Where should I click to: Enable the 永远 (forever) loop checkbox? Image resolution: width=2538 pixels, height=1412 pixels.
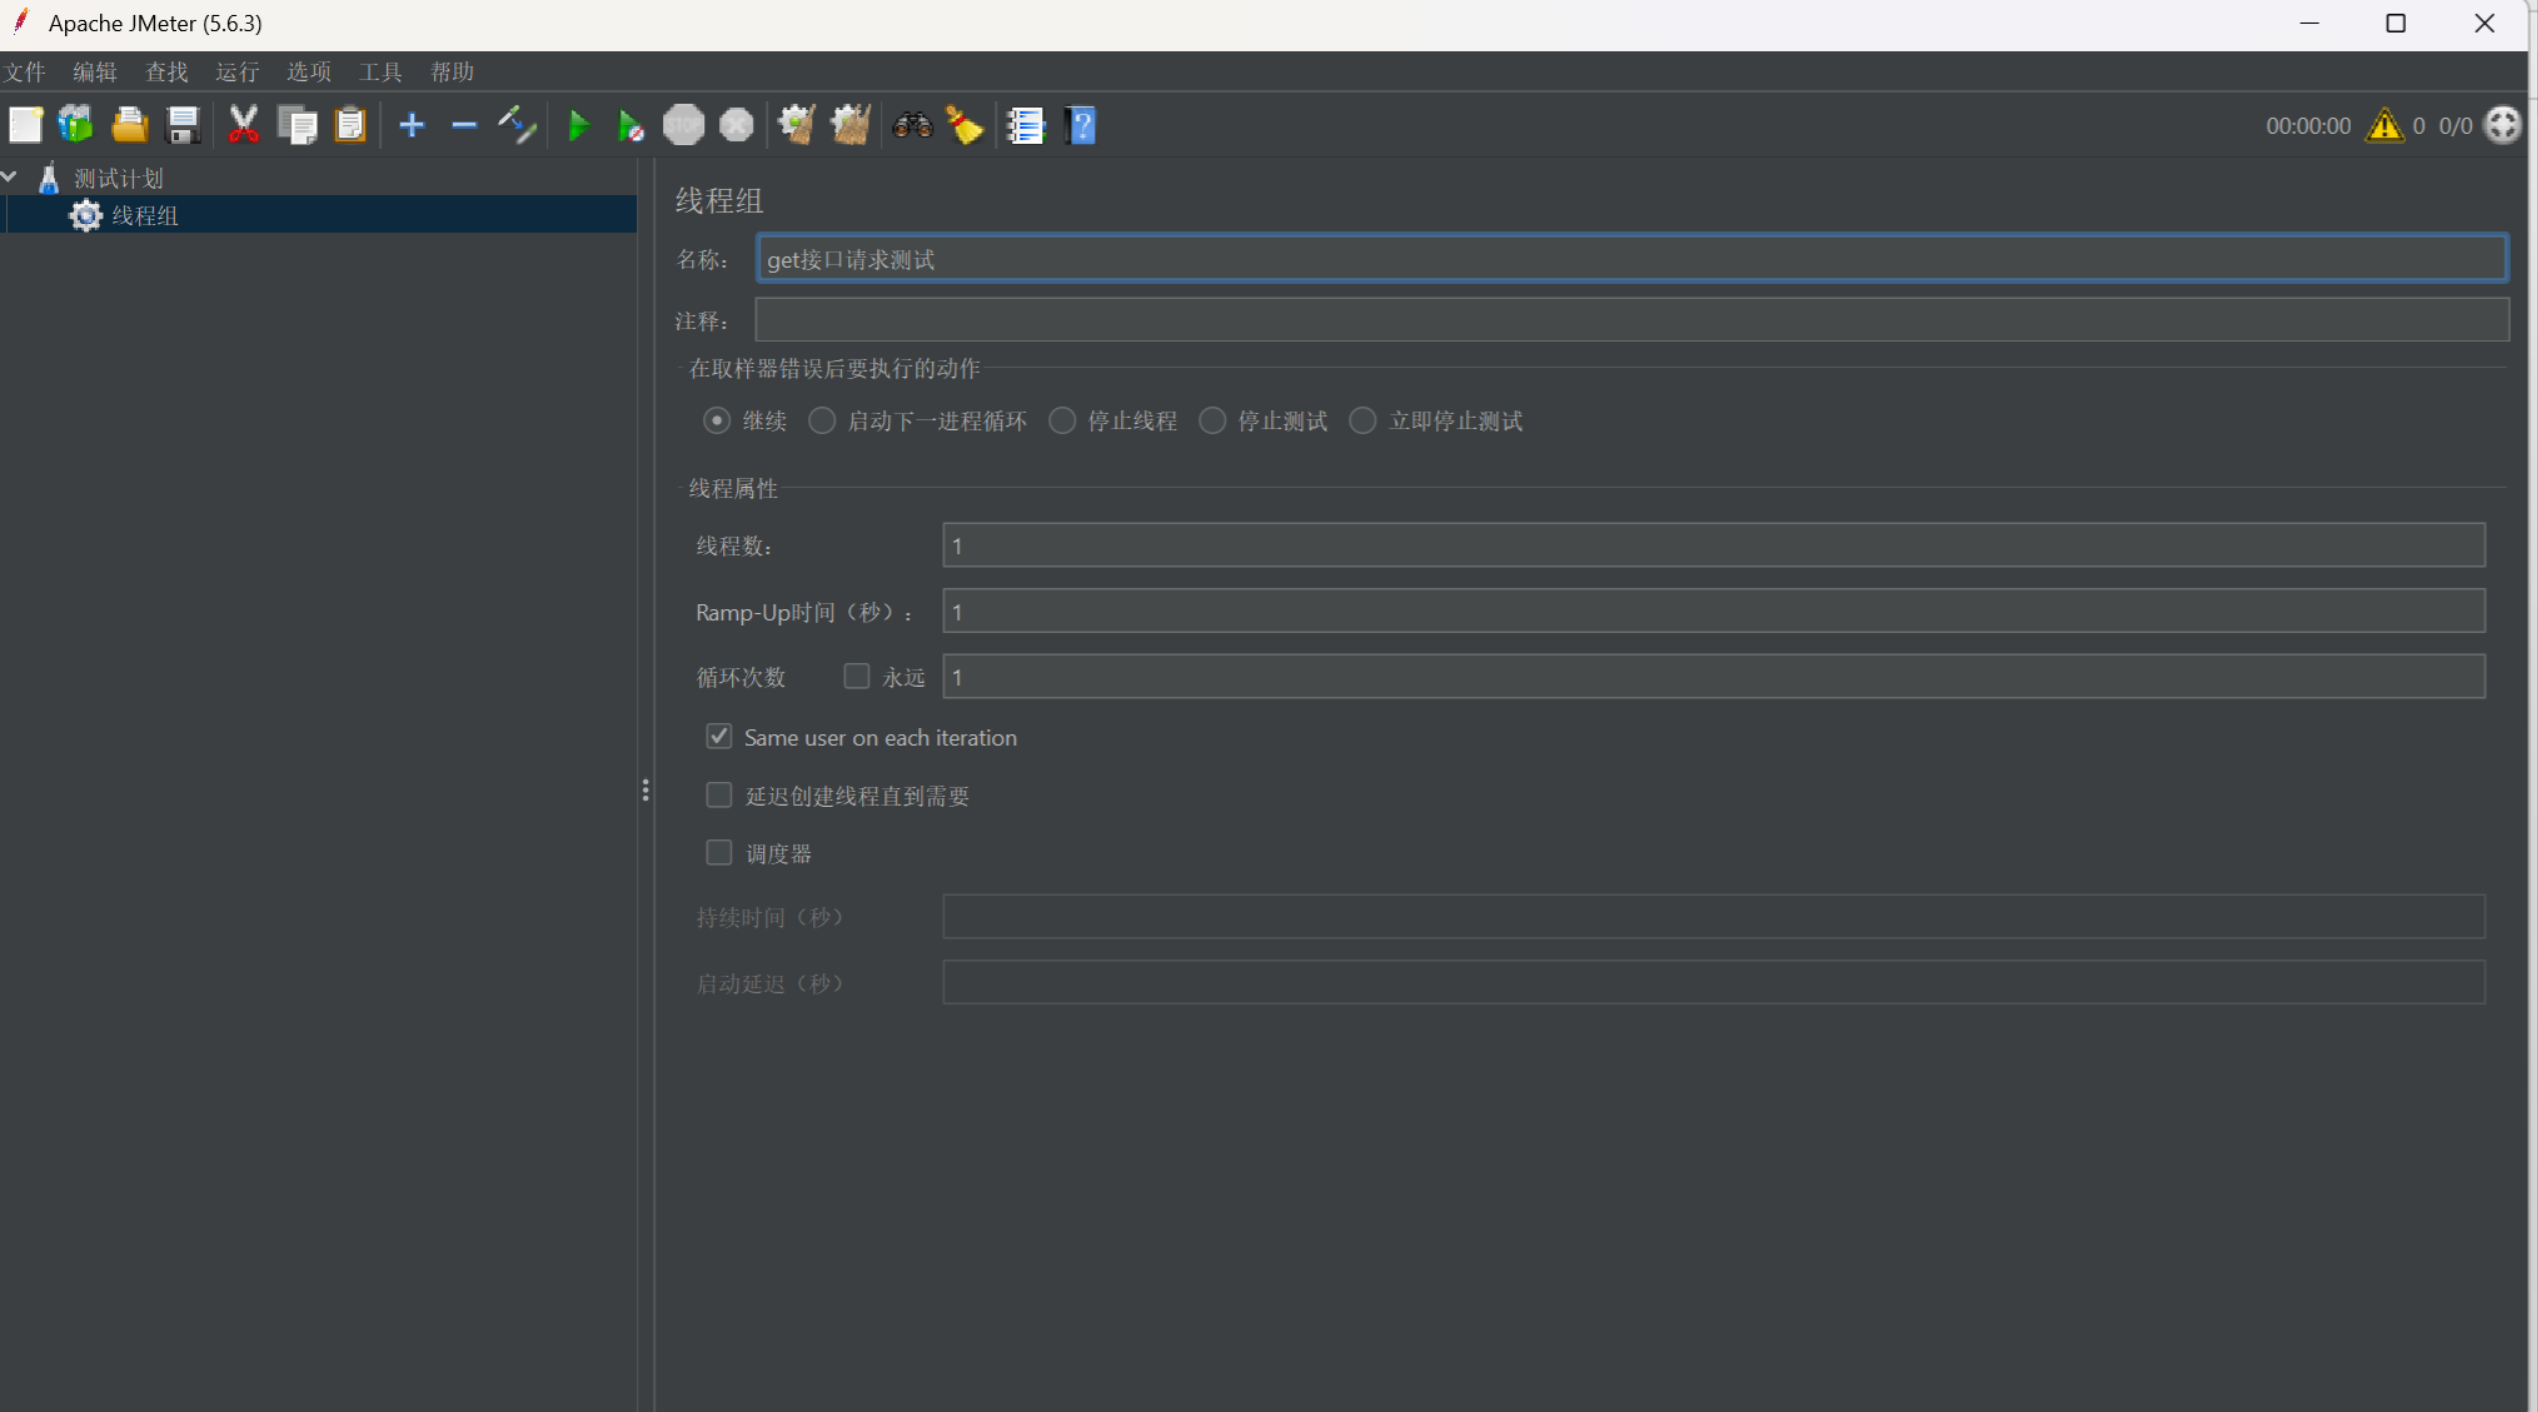(856, 677)
